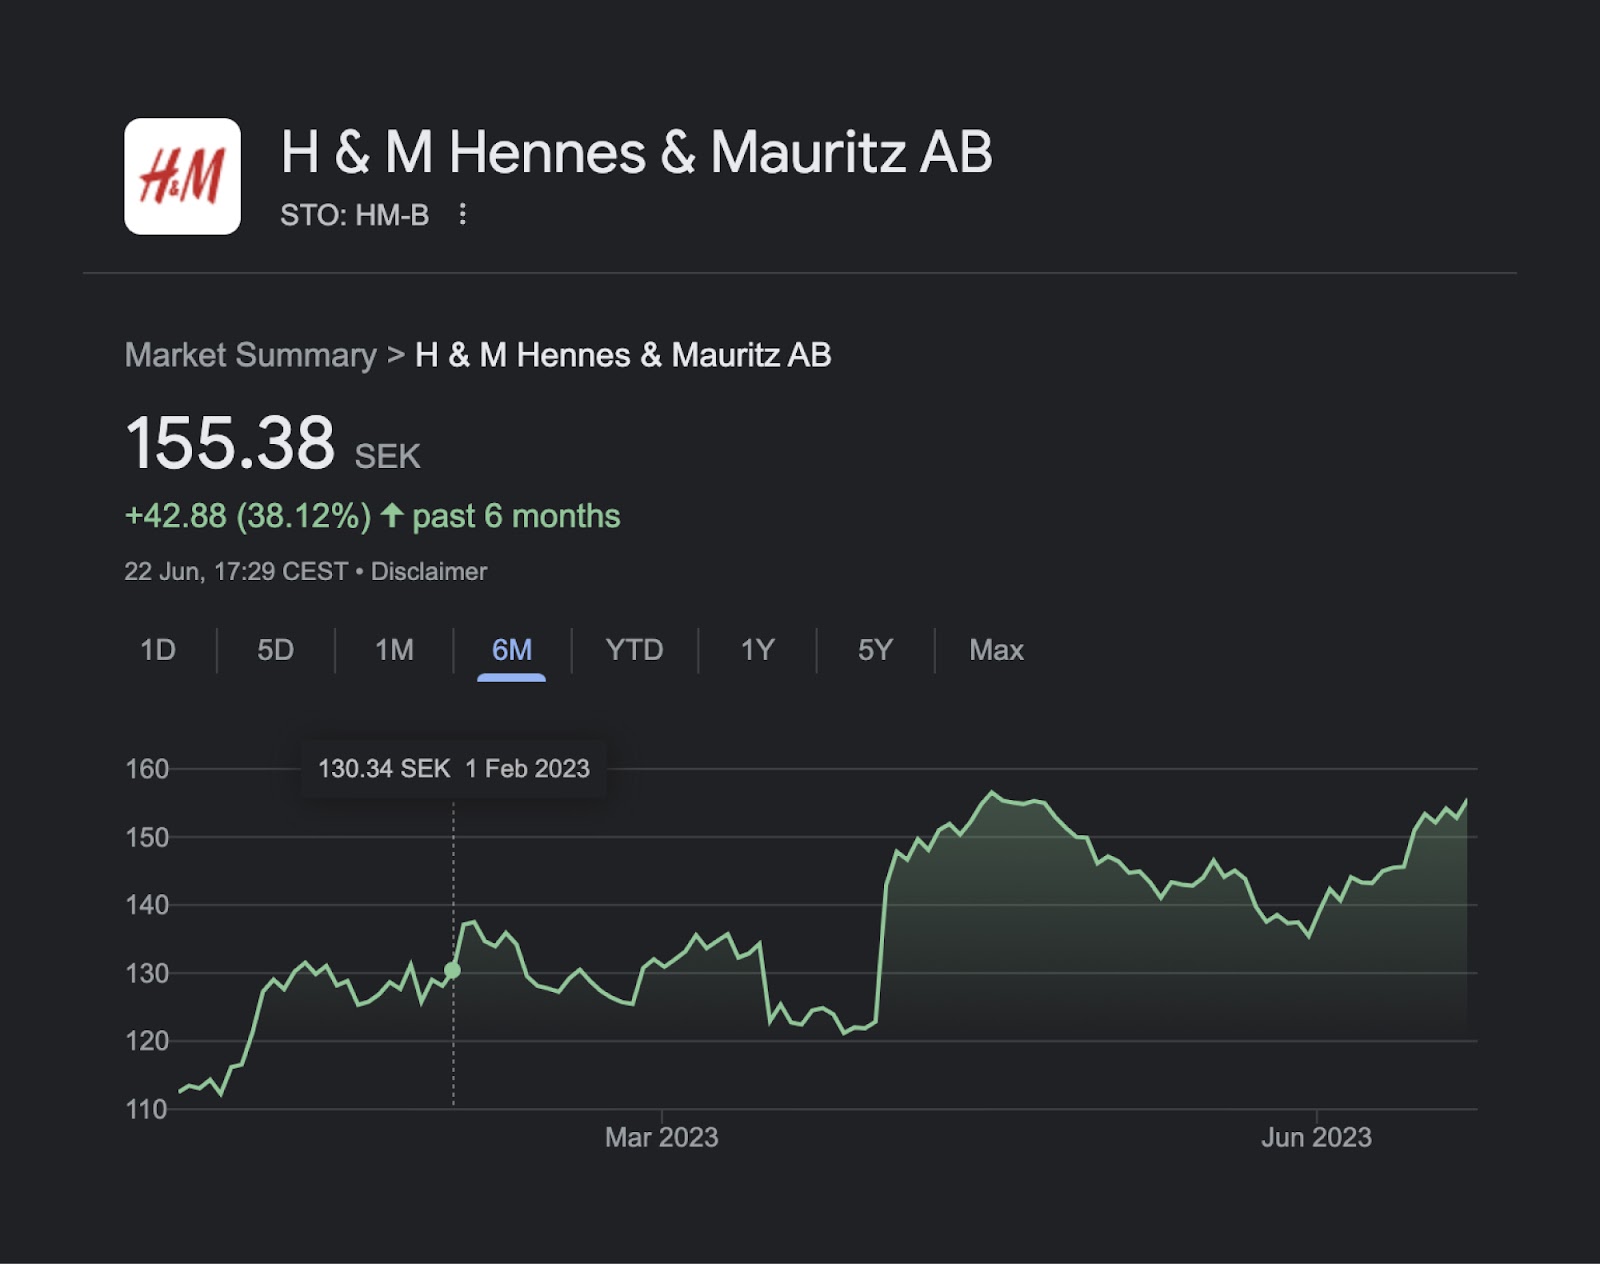Click the STO: HM-B ticker text
The height and width of the screenshot is (1264, 1600).
point(354,215)
